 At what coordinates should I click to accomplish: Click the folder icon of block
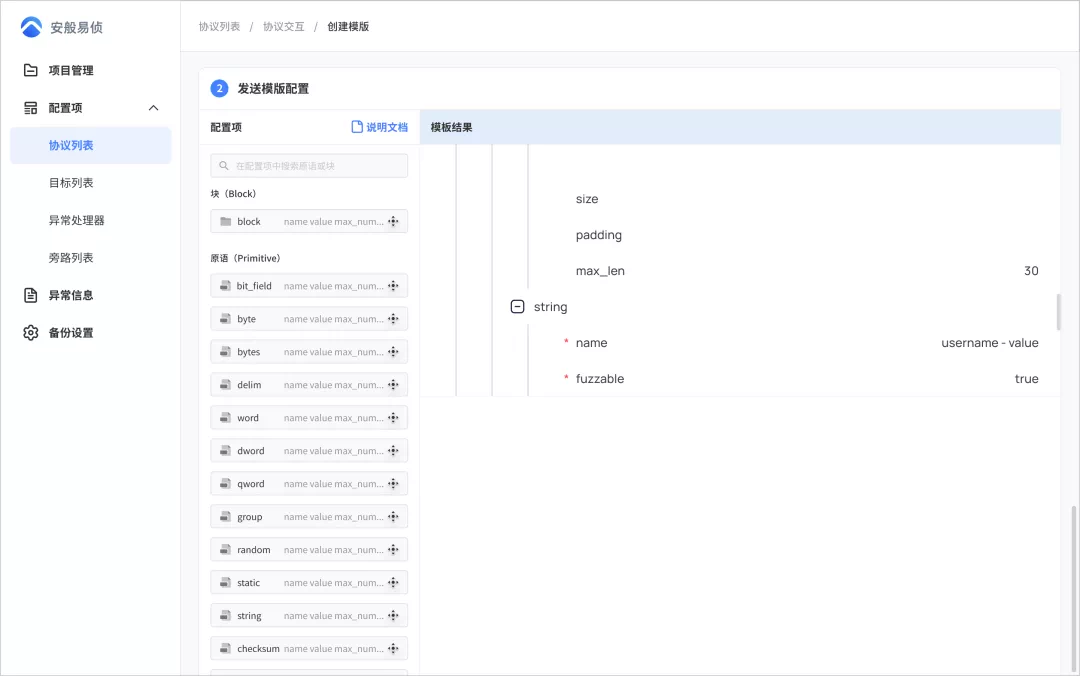(225, 222)
